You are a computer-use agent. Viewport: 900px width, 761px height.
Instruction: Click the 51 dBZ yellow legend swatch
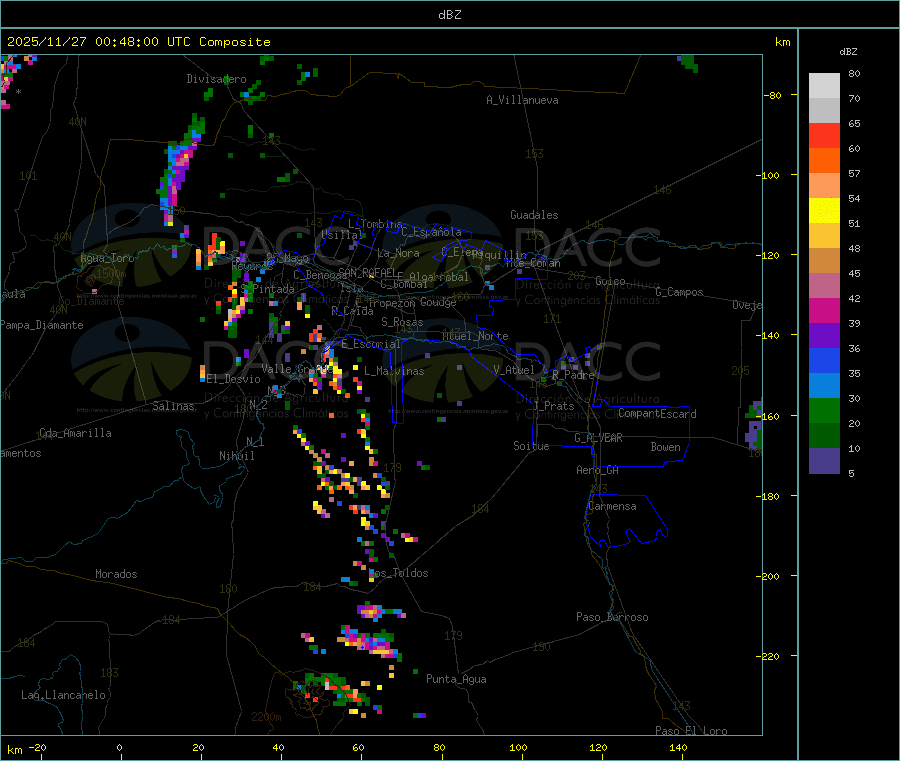[x=824, y=211]
